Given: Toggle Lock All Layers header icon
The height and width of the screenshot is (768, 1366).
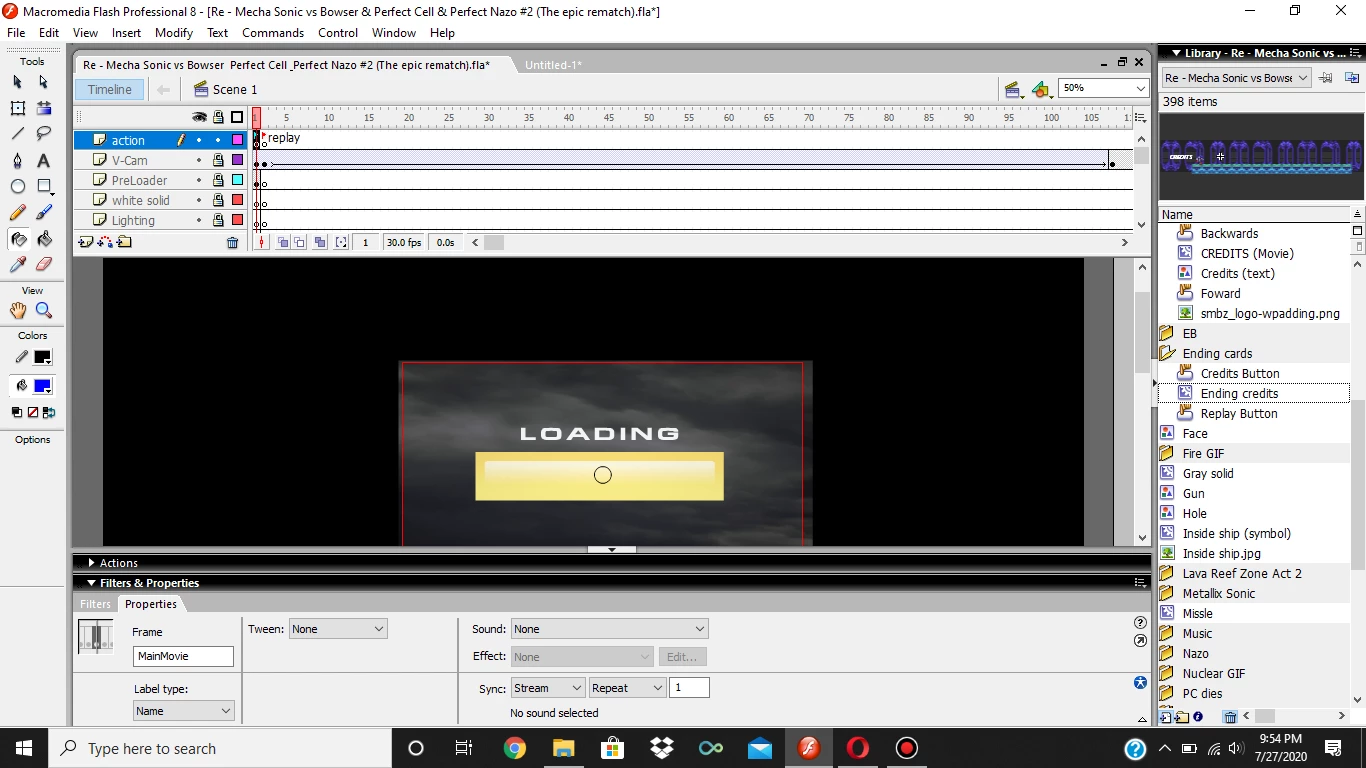Looking at the screenshot, I should point(218,117).
